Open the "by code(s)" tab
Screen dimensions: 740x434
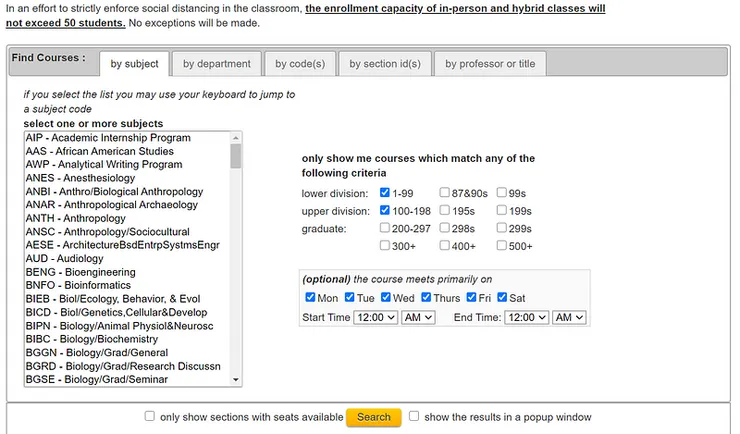pos(299,64)
